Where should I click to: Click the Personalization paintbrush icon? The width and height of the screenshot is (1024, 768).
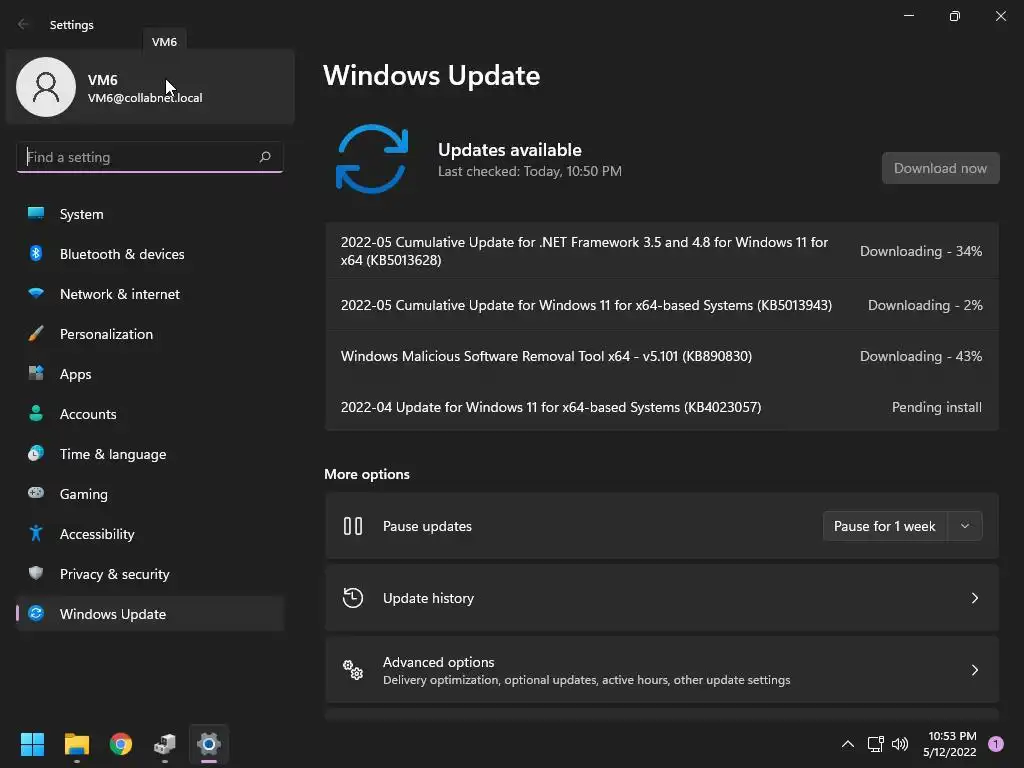[x=36, y=334]
